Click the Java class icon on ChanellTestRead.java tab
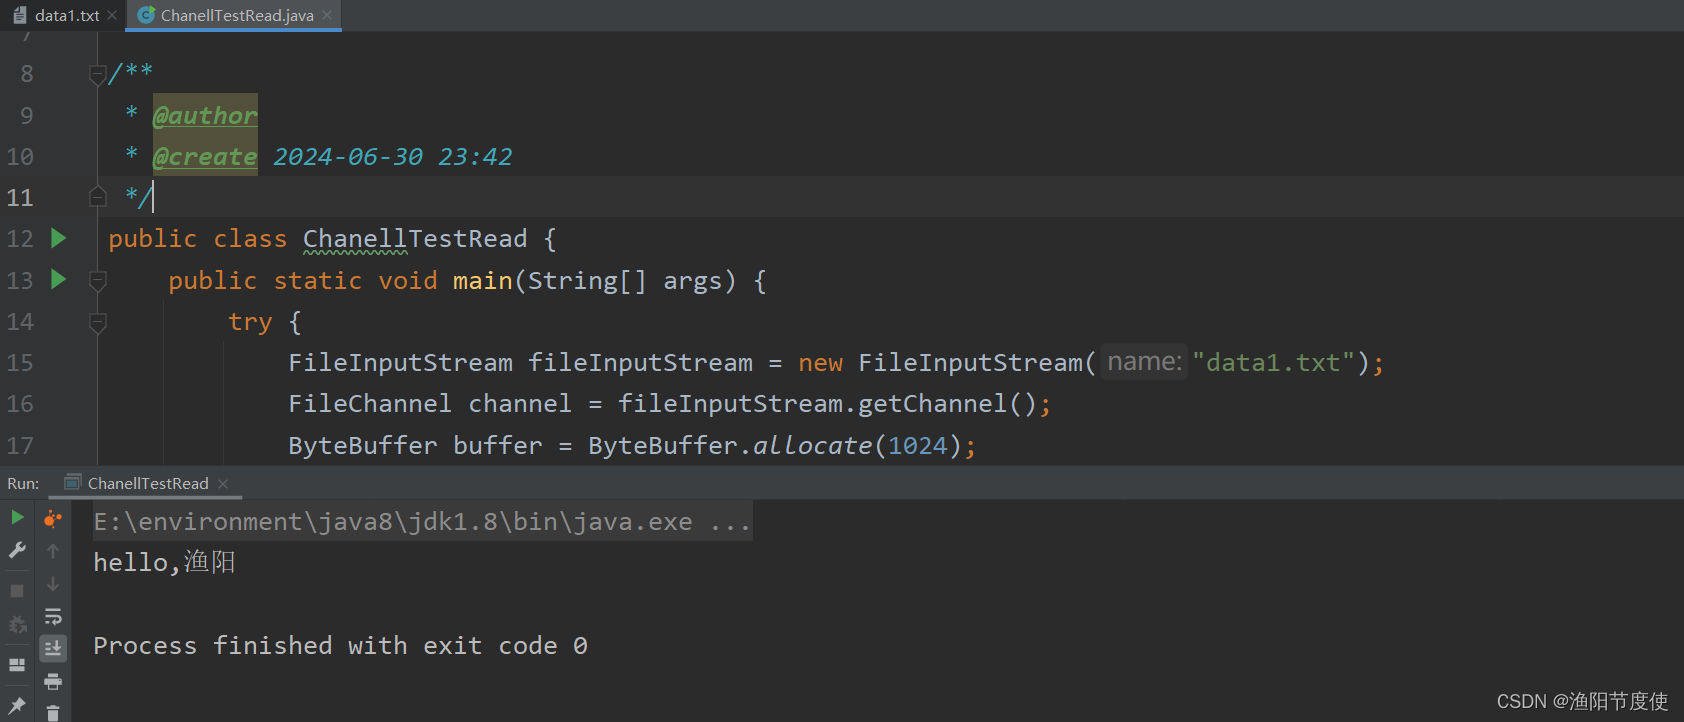The image size is (1684, 722). (x=146, y=15)
